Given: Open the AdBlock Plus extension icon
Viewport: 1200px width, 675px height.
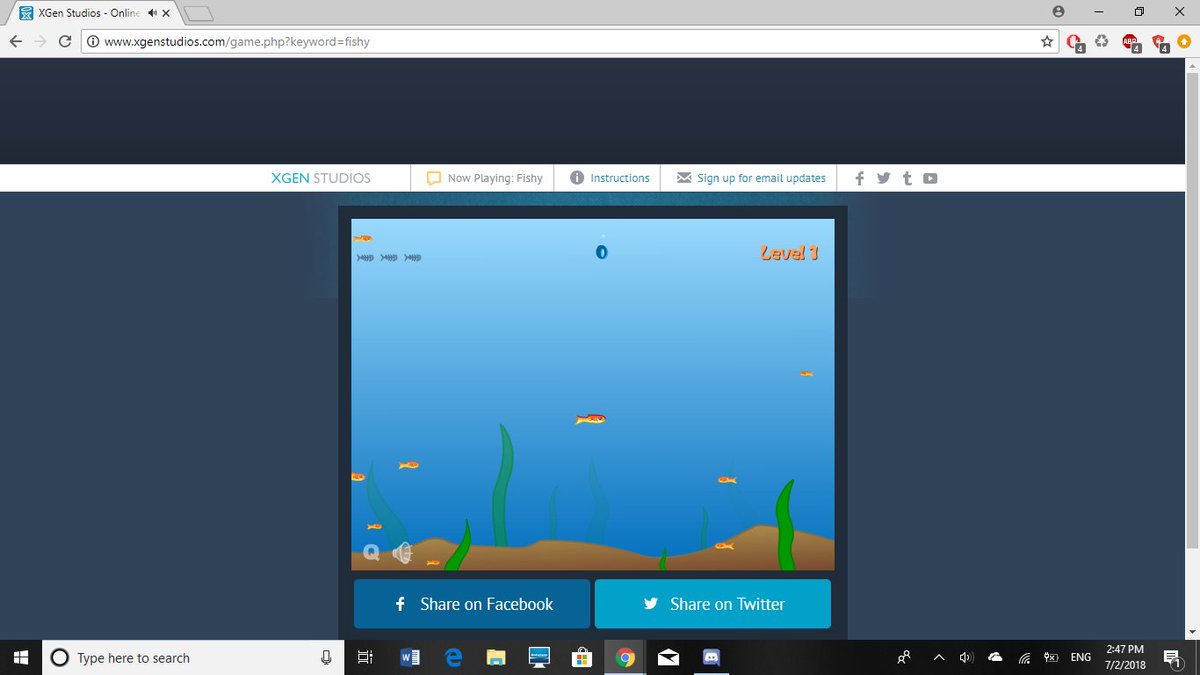Looking at the screenshot, I should (1131, 42).
